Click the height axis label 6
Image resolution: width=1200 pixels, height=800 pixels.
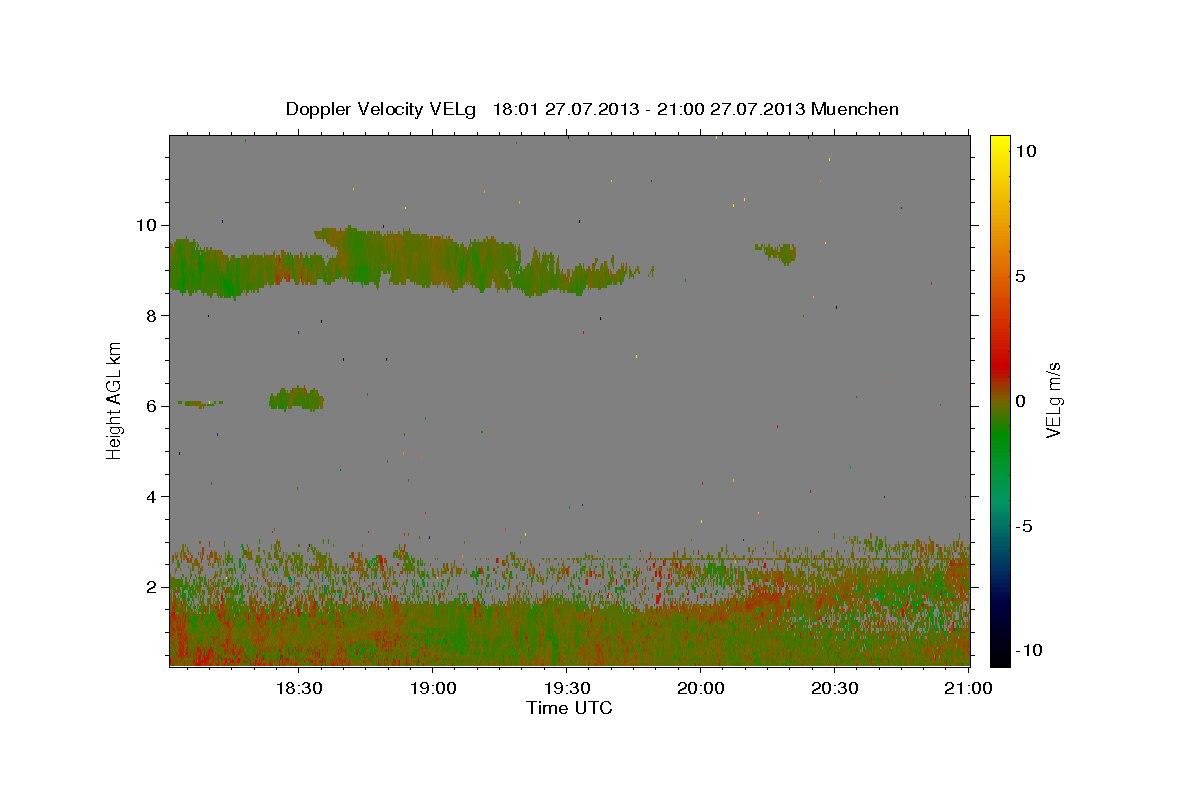click(149, 406)
